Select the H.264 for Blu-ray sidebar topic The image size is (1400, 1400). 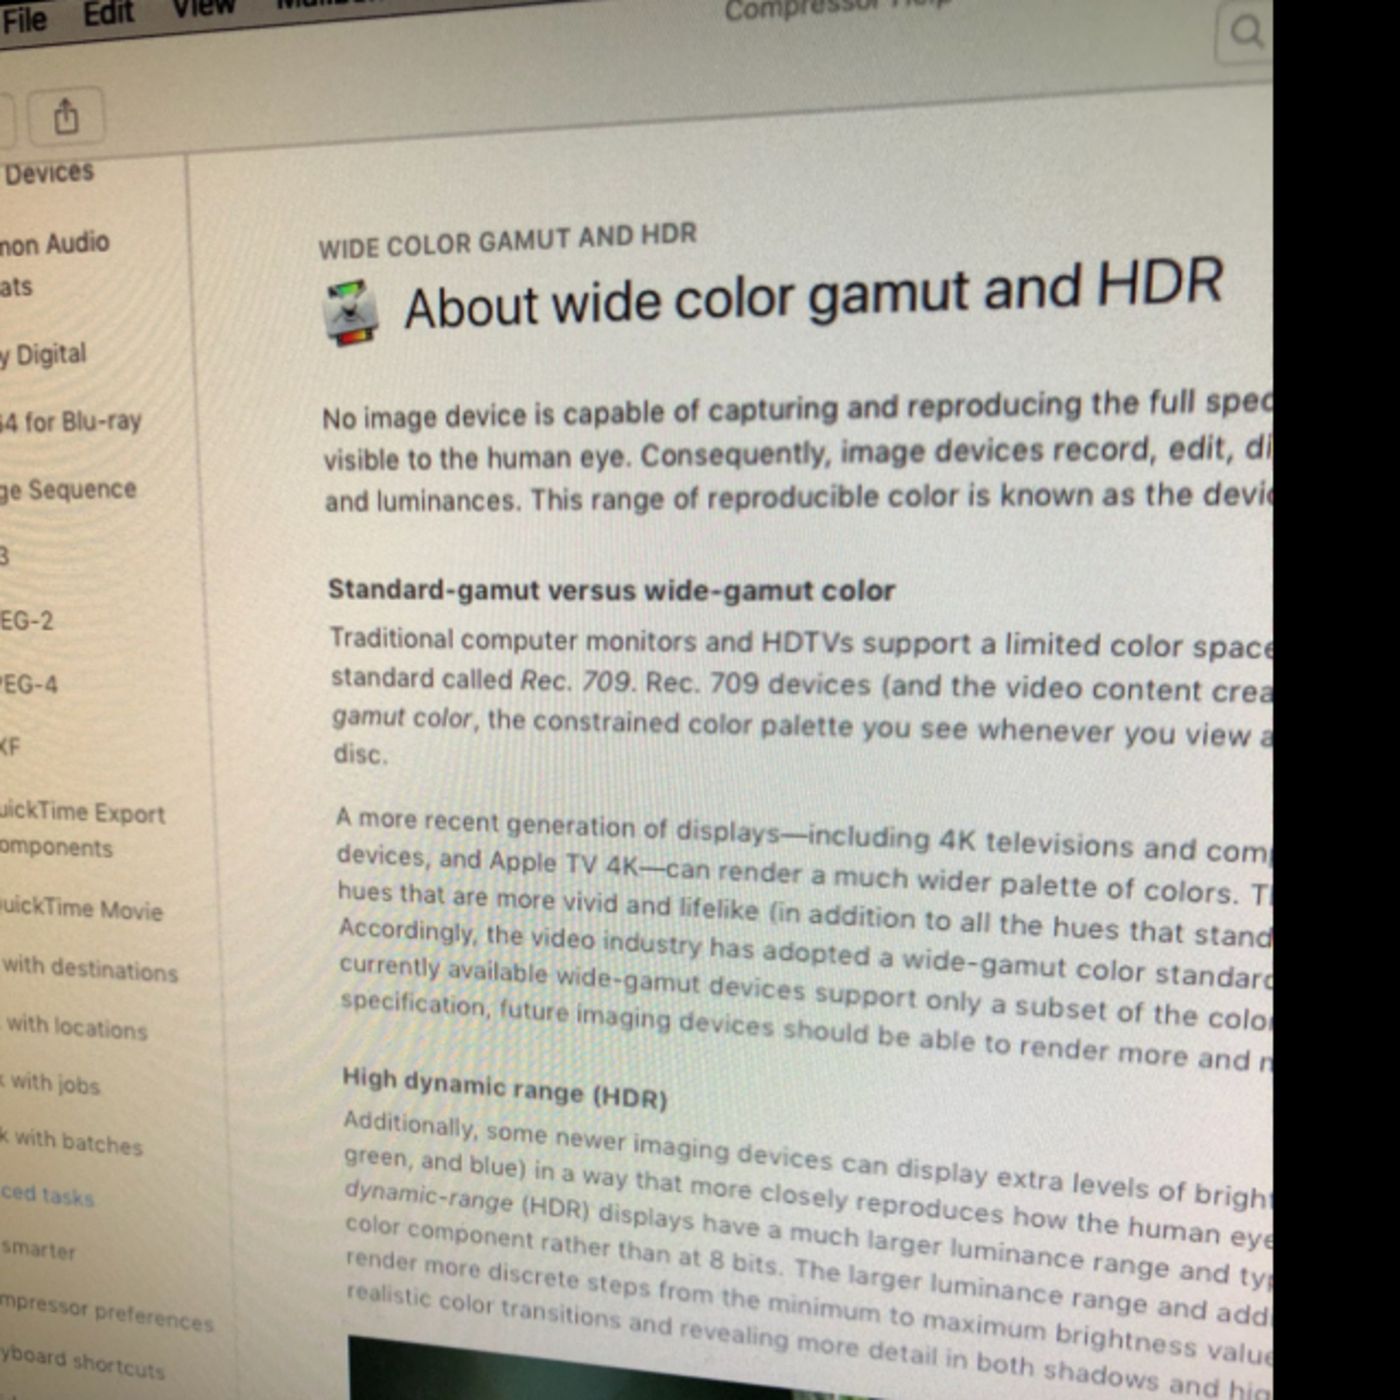tap(70, 422)
